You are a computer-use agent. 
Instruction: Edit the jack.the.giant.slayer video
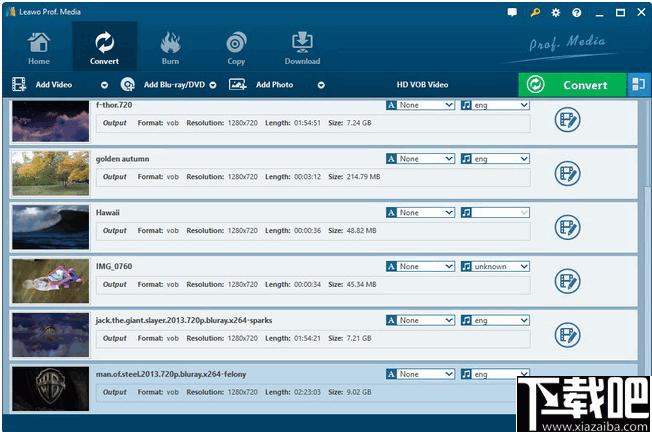(x=568, y=335)
